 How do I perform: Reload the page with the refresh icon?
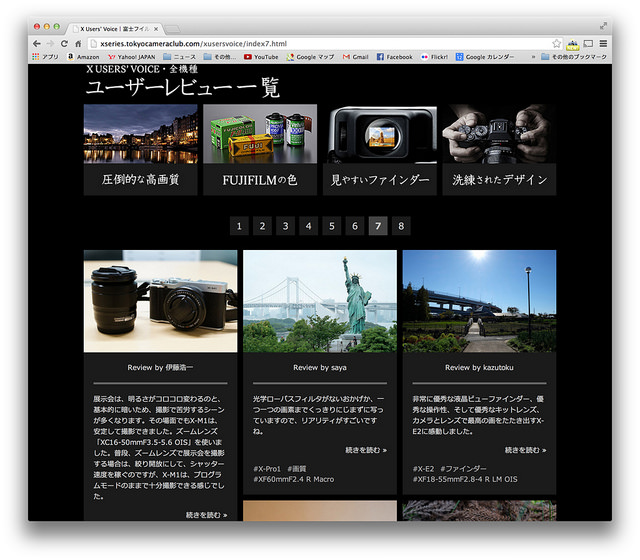[64, 44]
